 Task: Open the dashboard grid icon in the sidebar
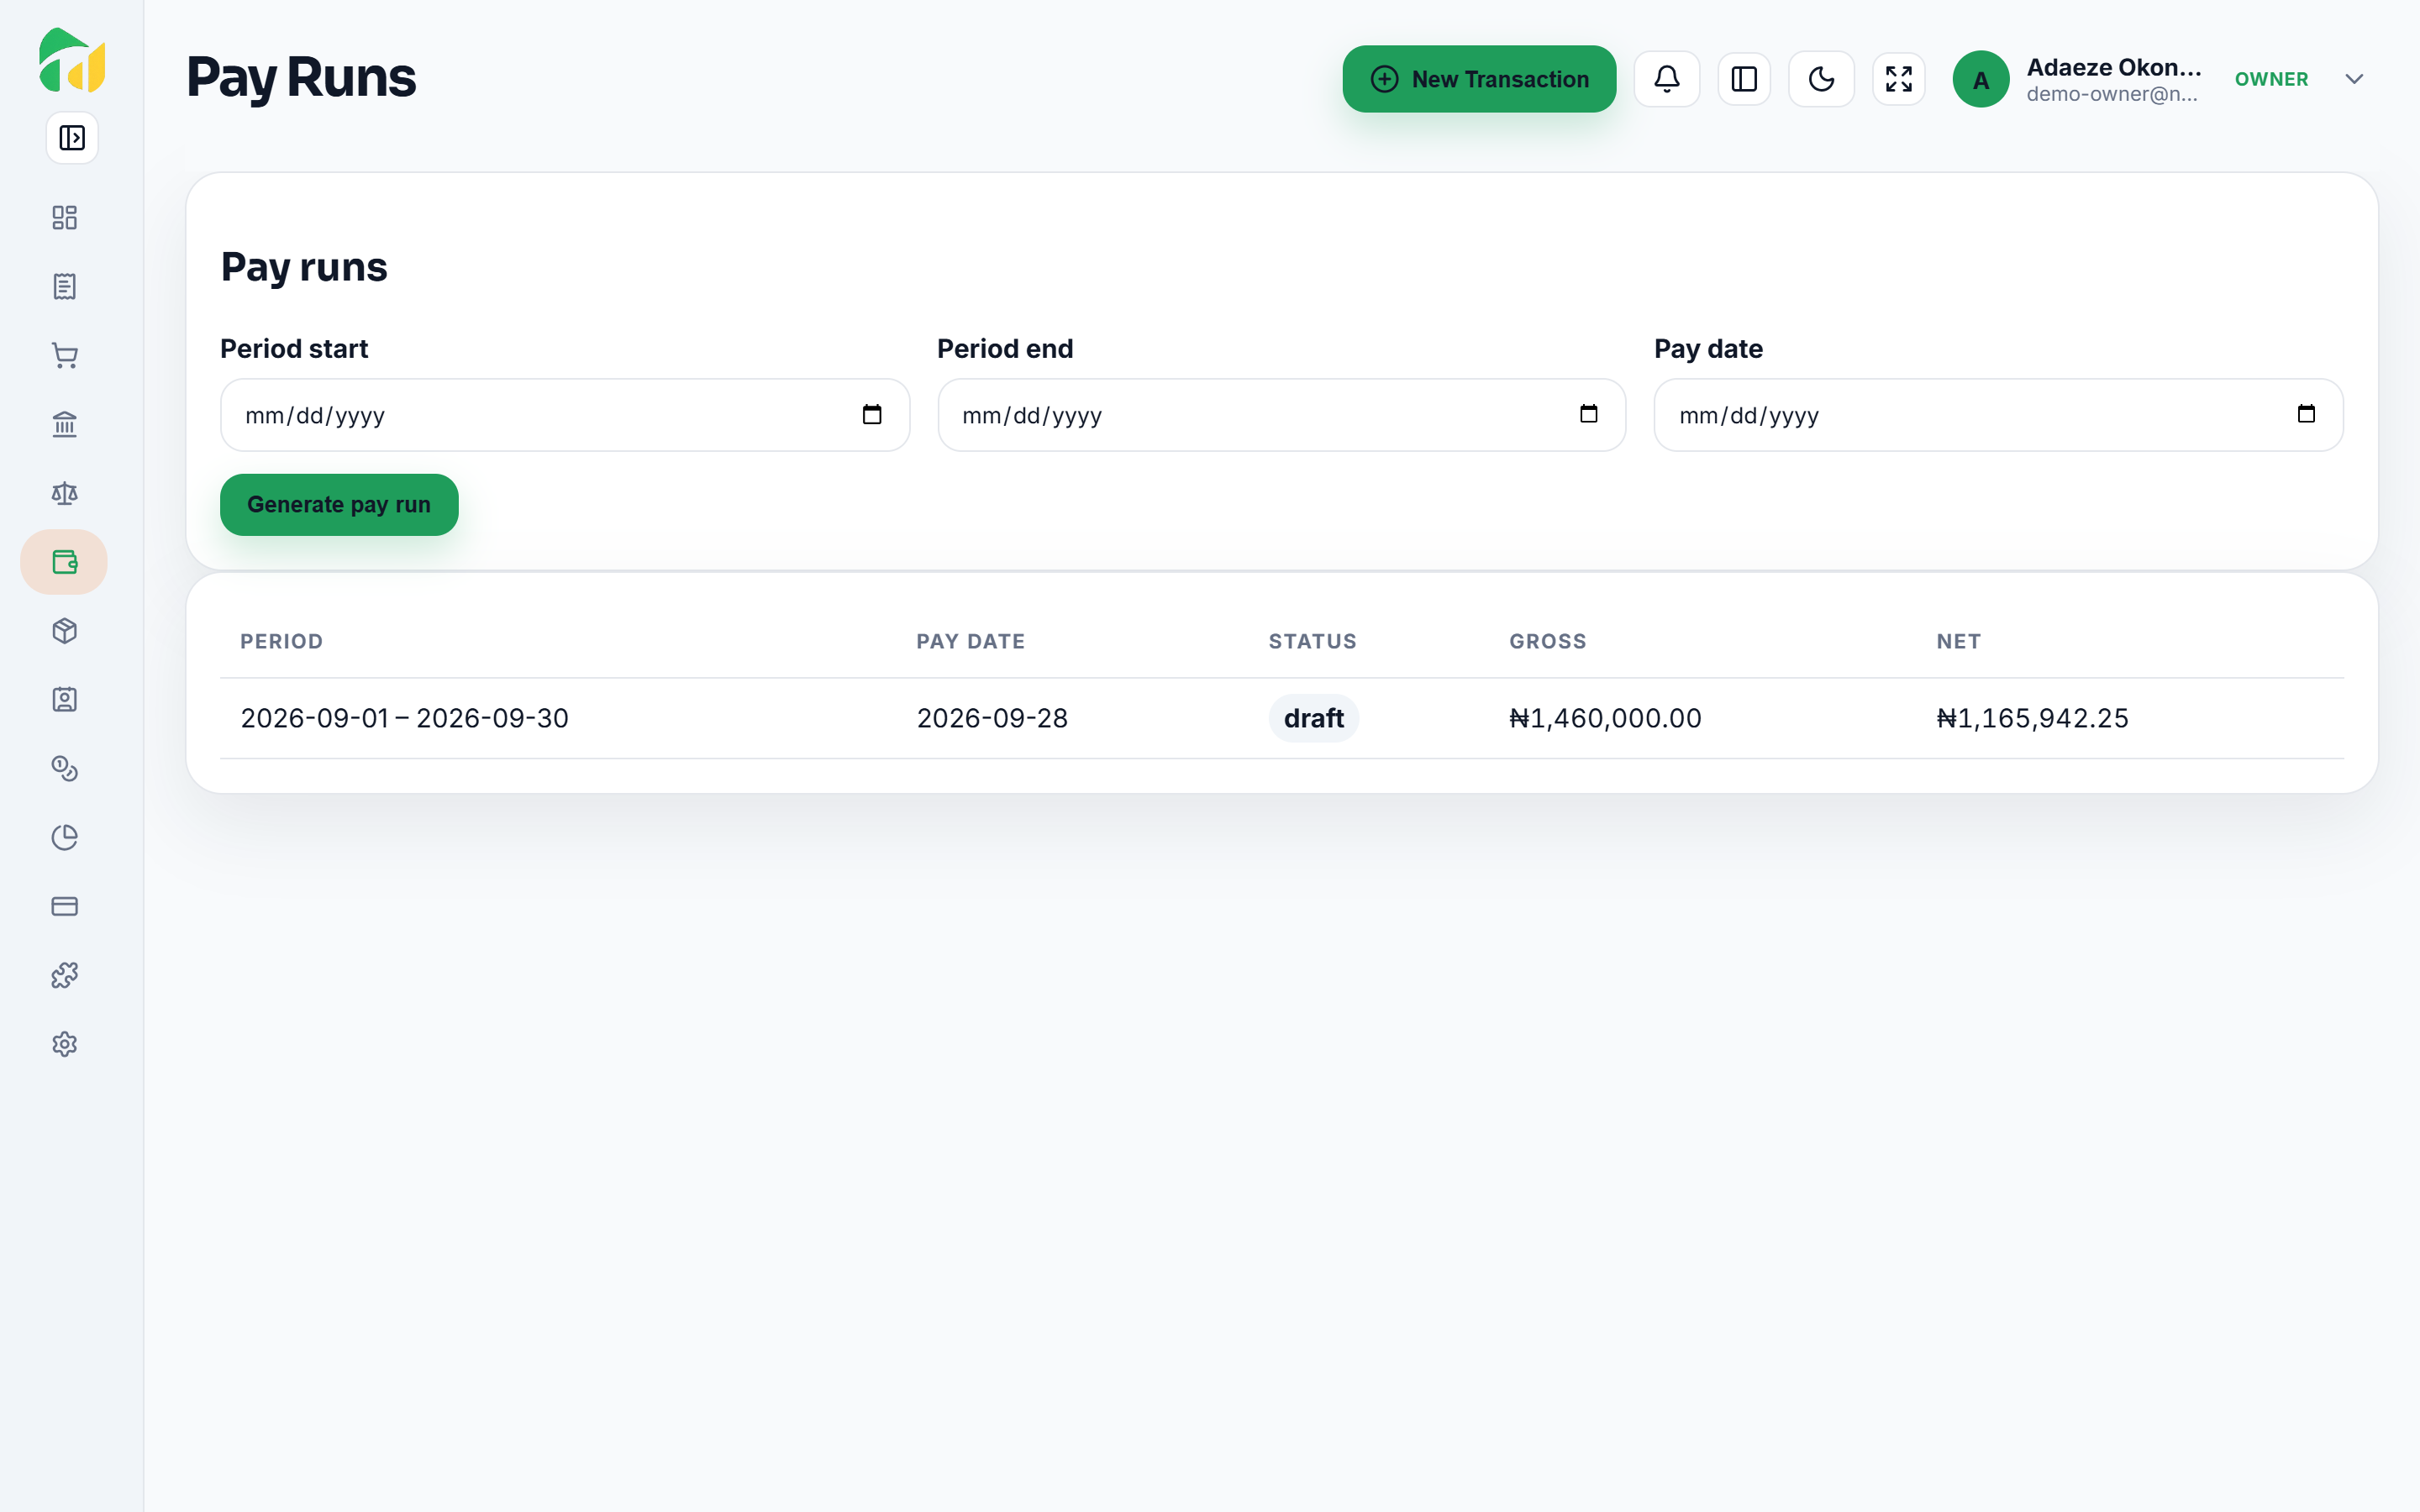click(x=65, y=218)
